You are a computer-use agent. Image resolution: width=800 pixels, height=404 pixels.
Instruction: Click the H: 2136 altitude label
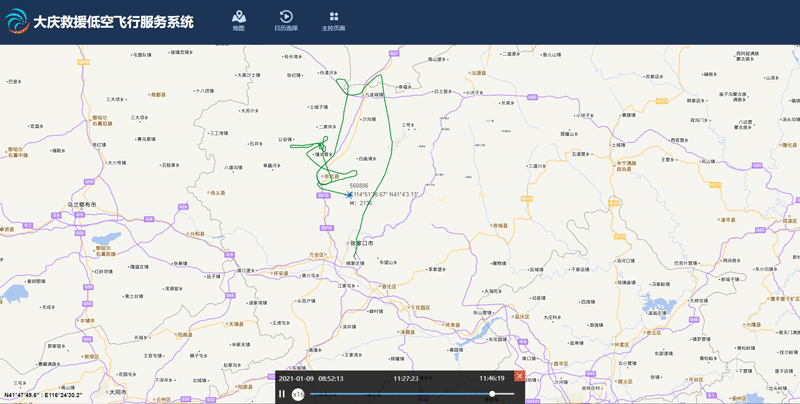click(361, 202)
